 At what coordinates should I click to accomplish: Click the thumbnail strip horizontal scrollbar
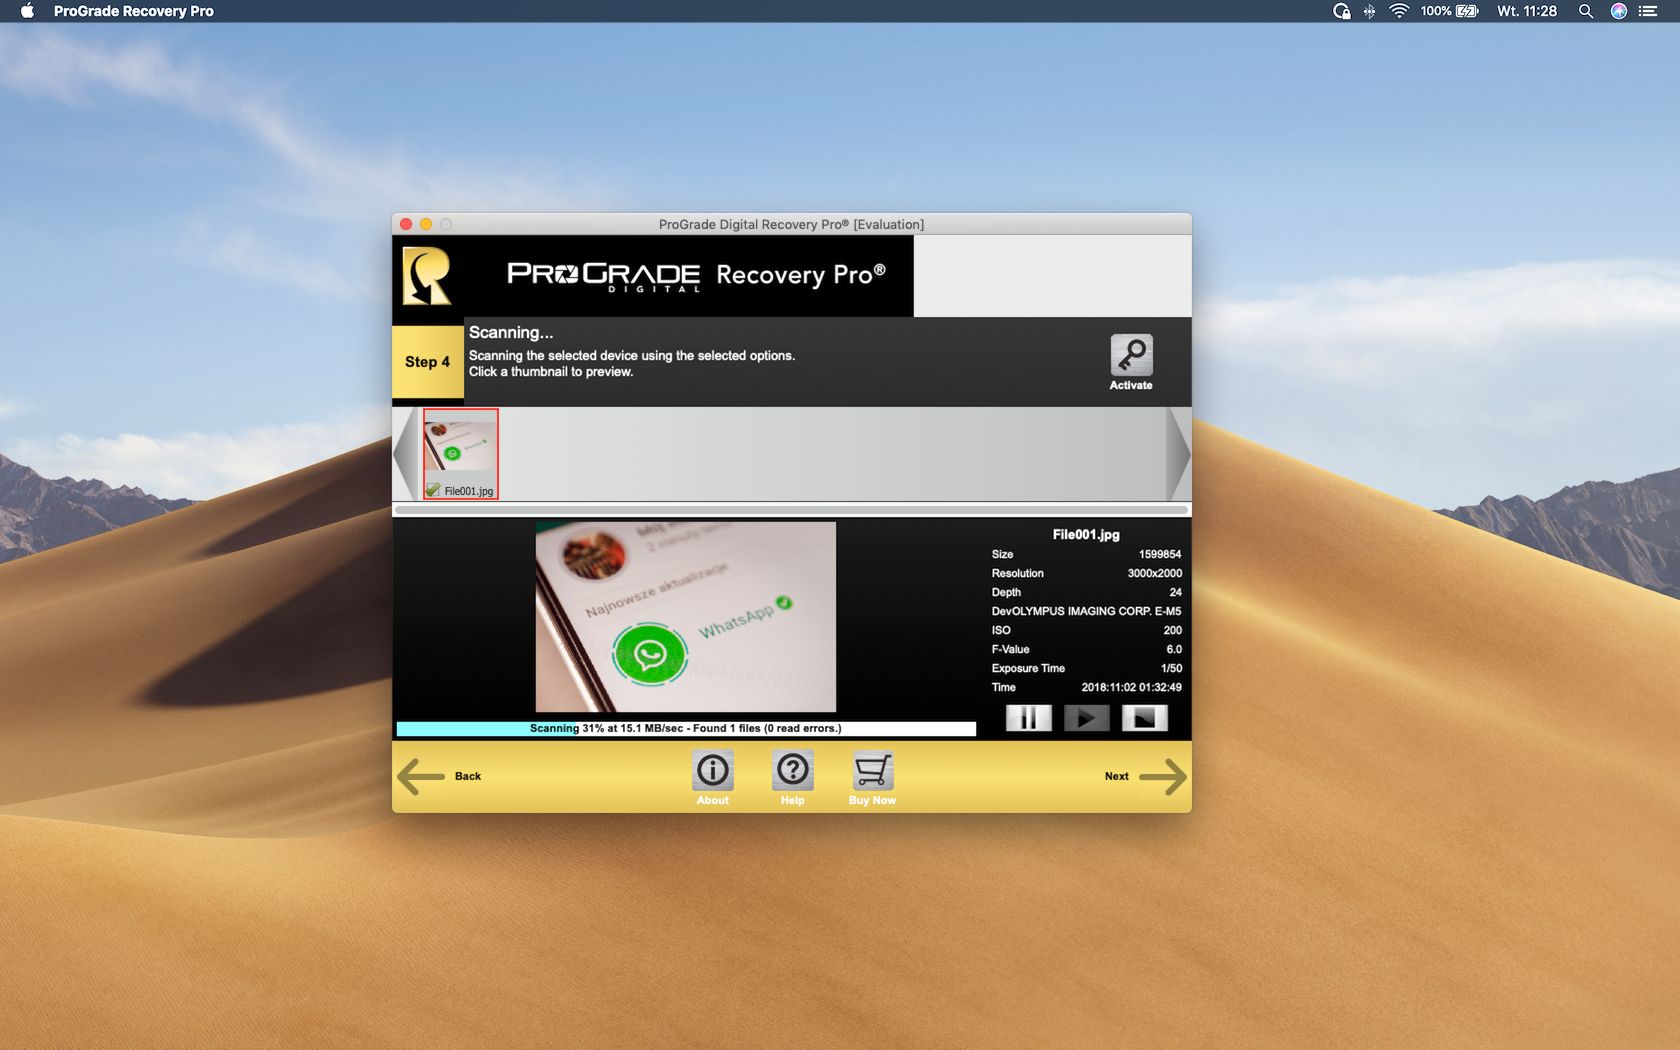(x=791, y=510)
